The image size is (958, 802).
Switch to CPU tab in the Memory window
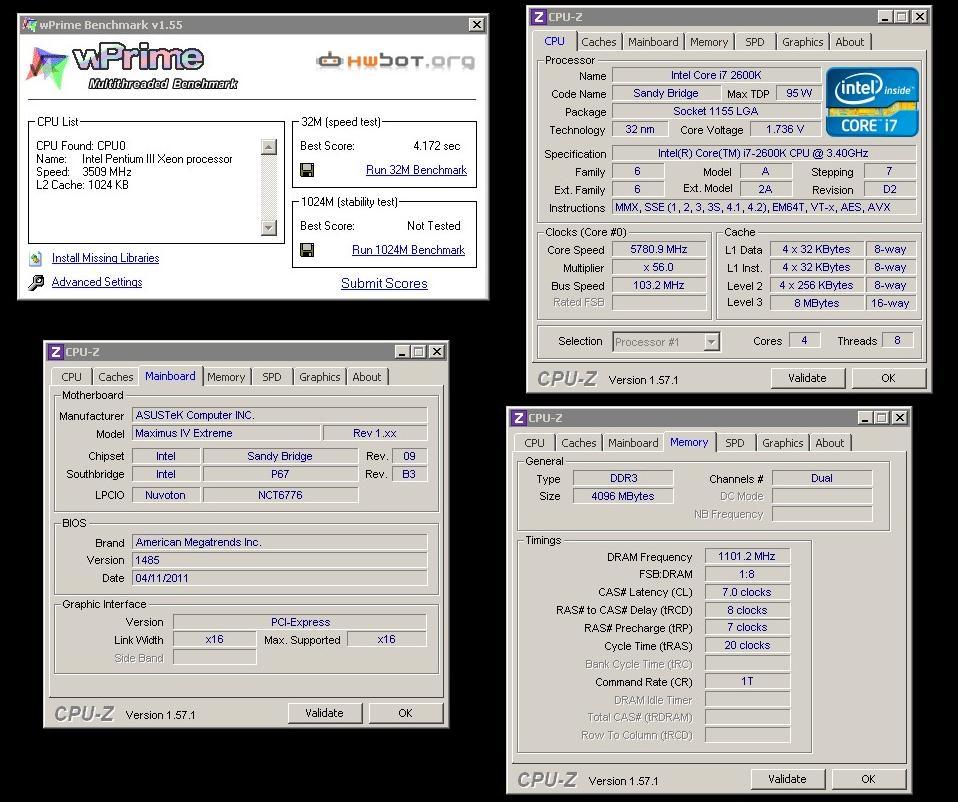pyautogui.click(x=534, y=443)
